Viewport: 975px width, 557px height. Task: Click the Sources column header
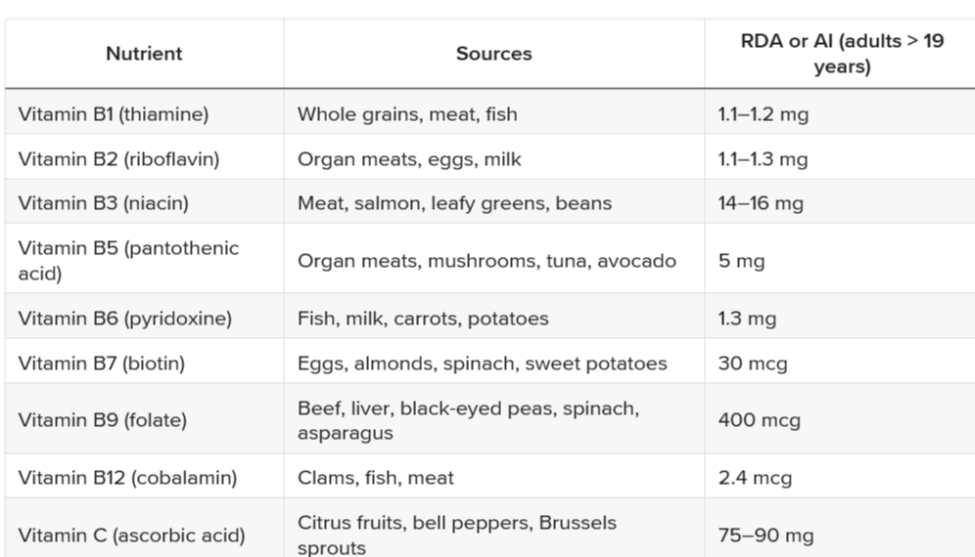494,53
